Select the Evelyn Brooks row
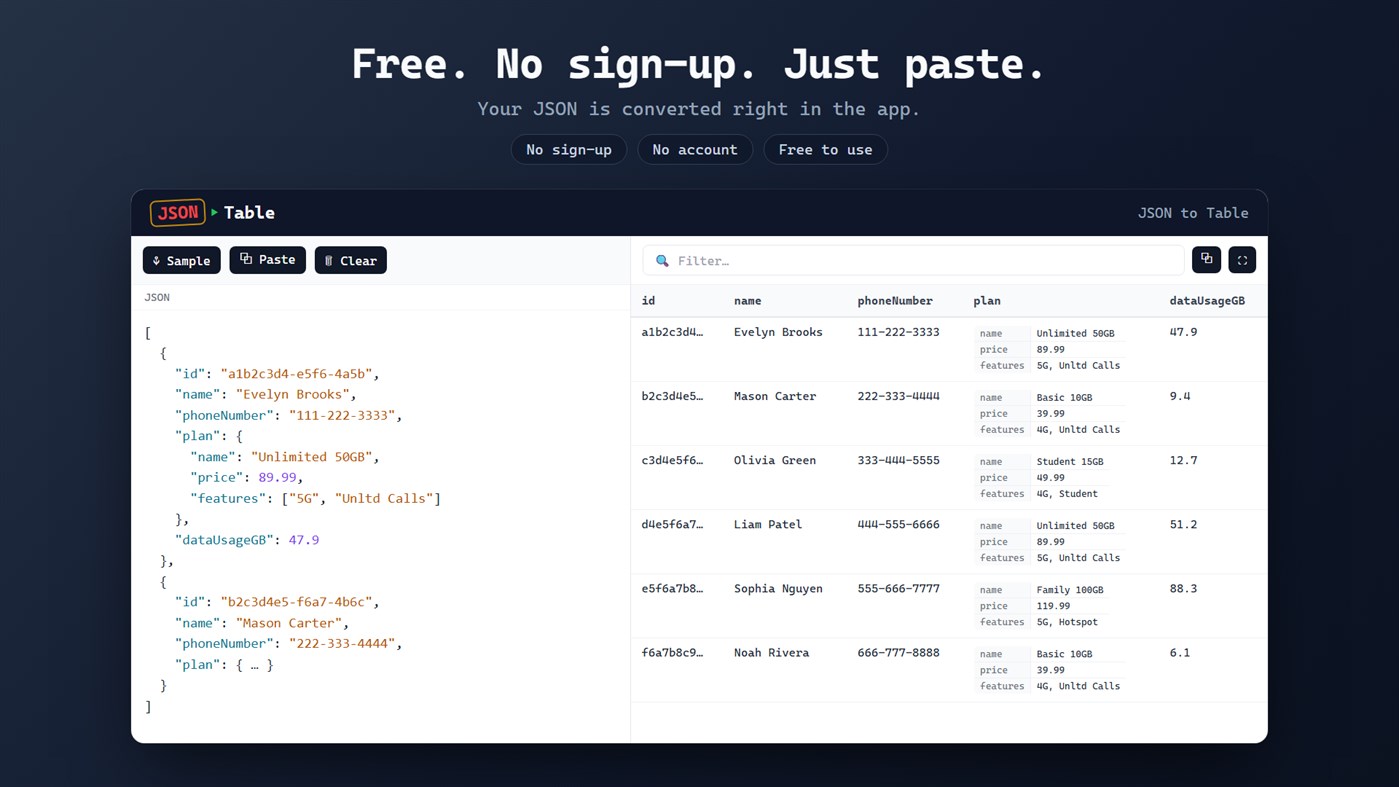 pyautogui.click(x=949, y=349)
